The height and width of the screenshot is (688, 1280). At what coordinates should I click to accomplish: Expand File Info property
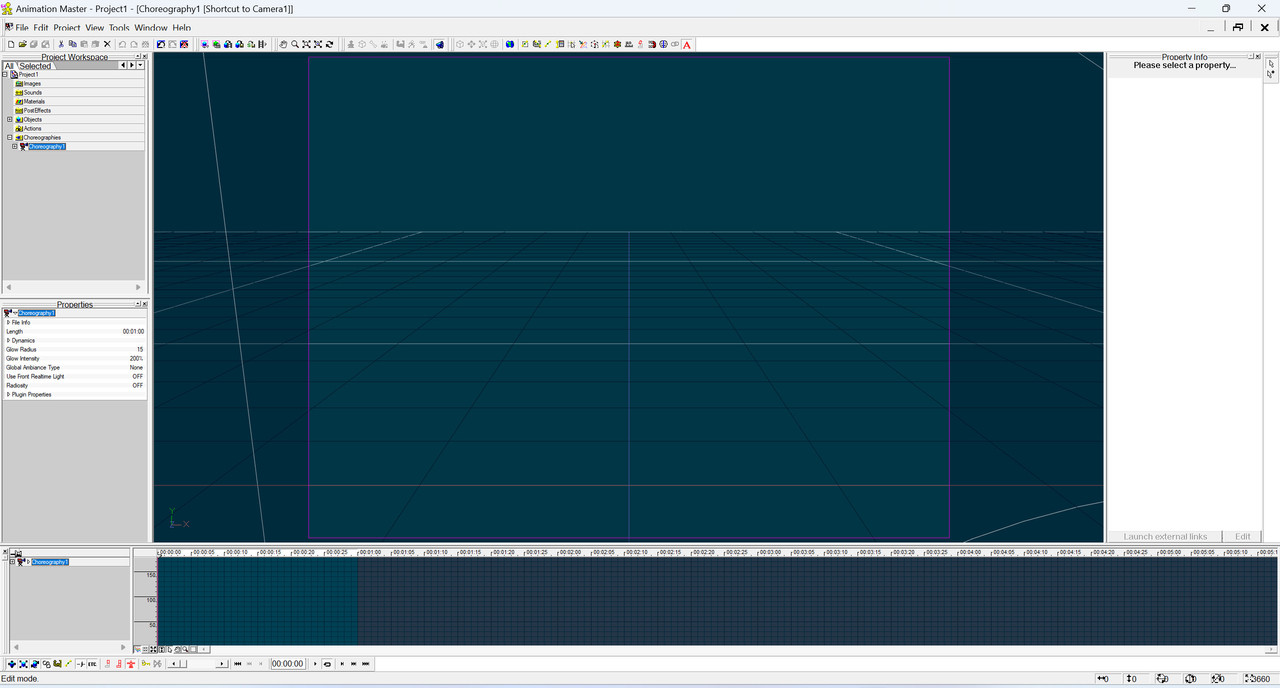9,322
